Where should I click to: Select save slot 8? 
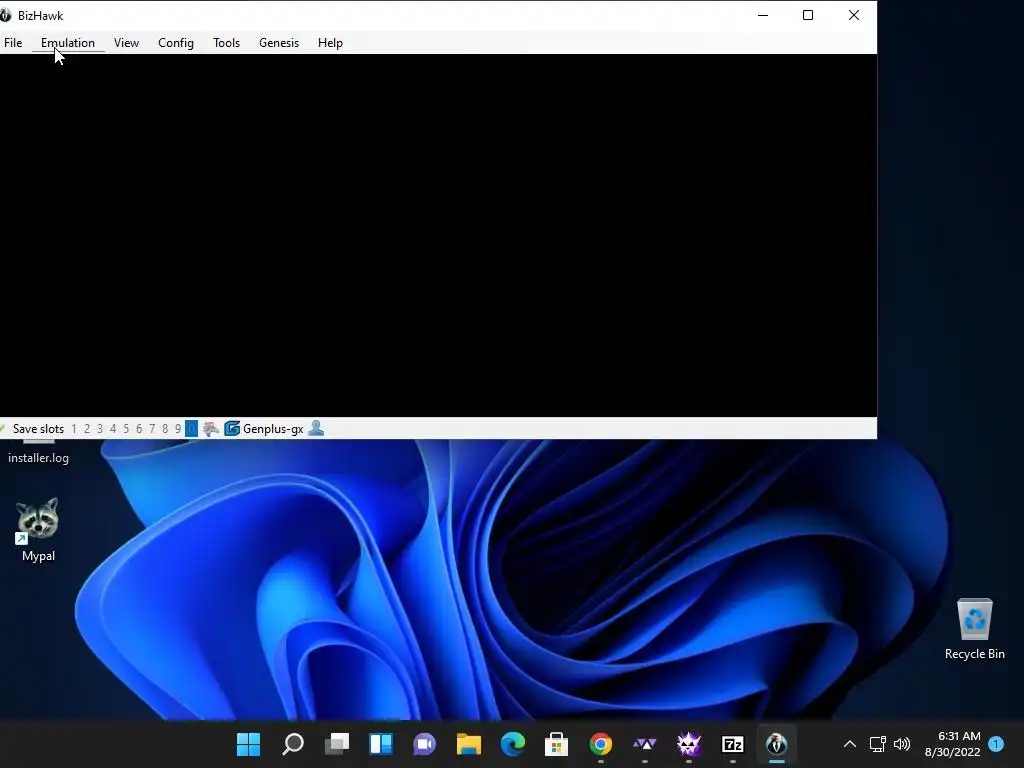[165, 429]
